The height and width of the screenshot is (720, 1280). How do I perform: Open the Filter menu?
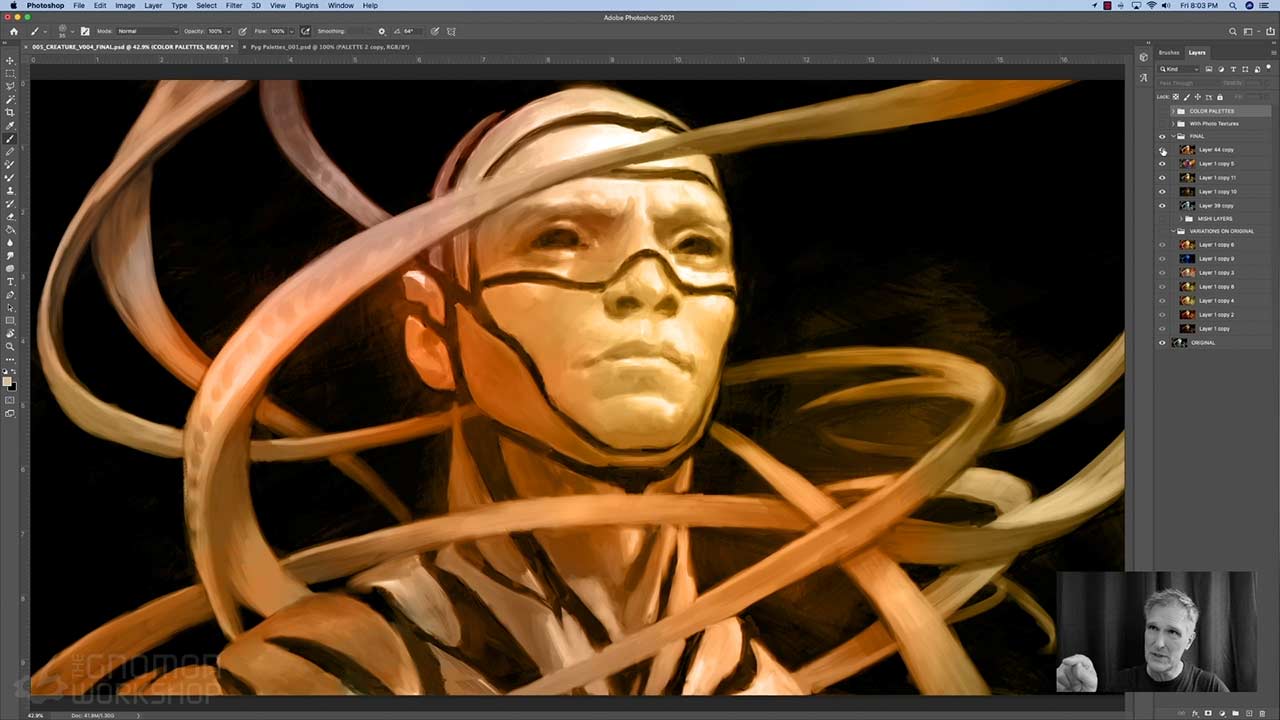(x=233, y=5)
